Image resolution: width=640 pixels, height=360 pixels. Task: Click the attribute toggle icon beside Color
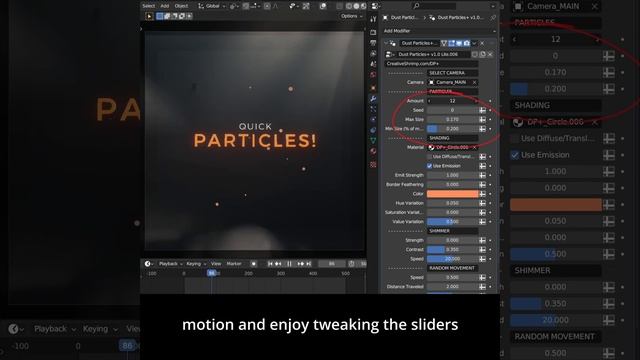click(482, 194)
